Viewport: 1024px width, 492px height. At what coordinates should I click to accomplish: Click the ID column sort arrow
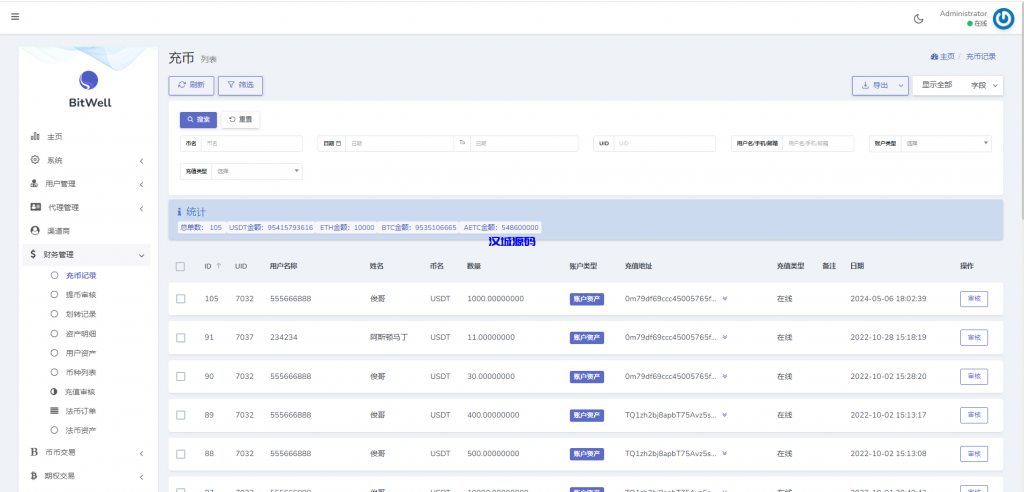[219, 266]
